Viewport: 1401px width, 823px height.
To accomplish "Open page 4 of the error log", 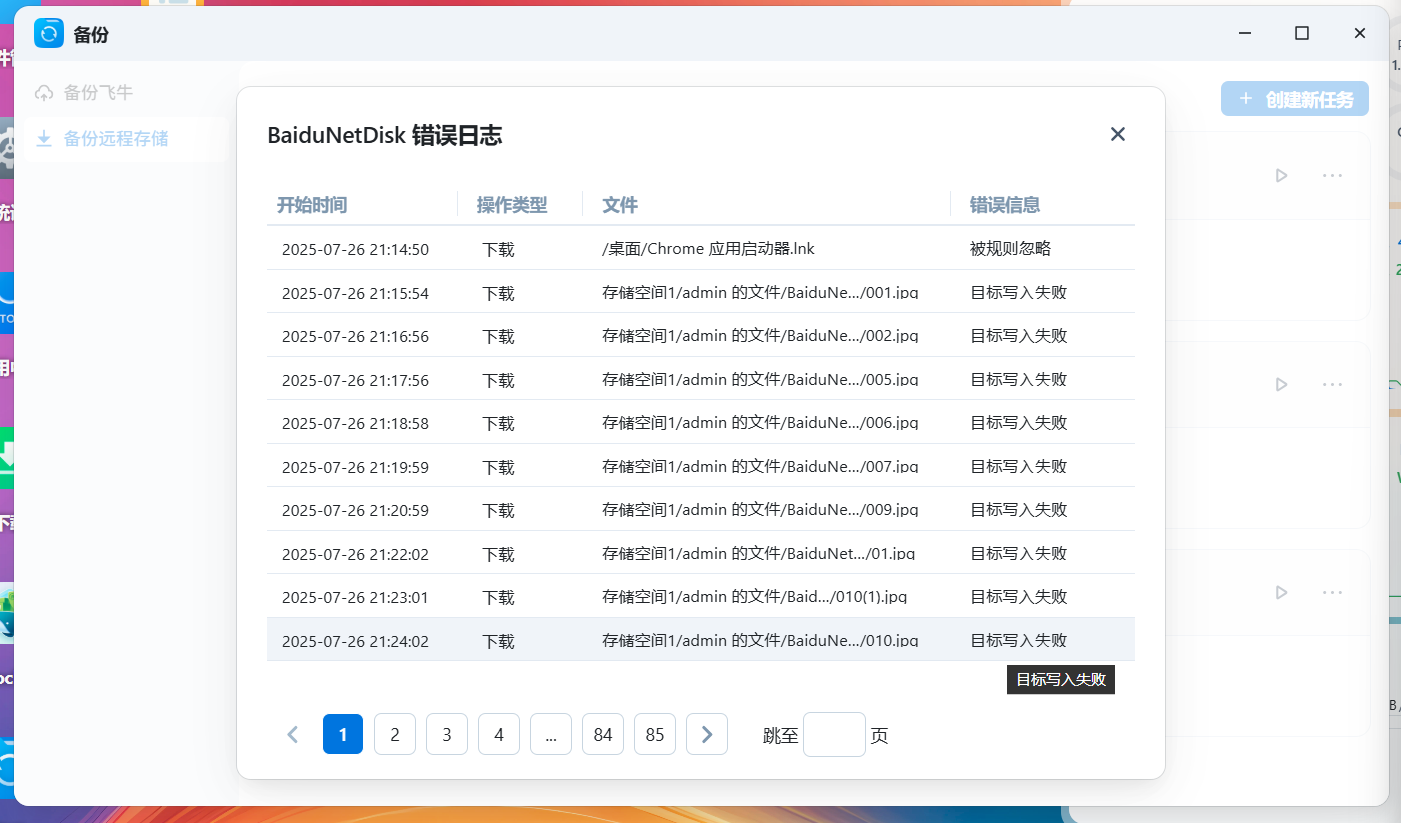I will point(499,735).
